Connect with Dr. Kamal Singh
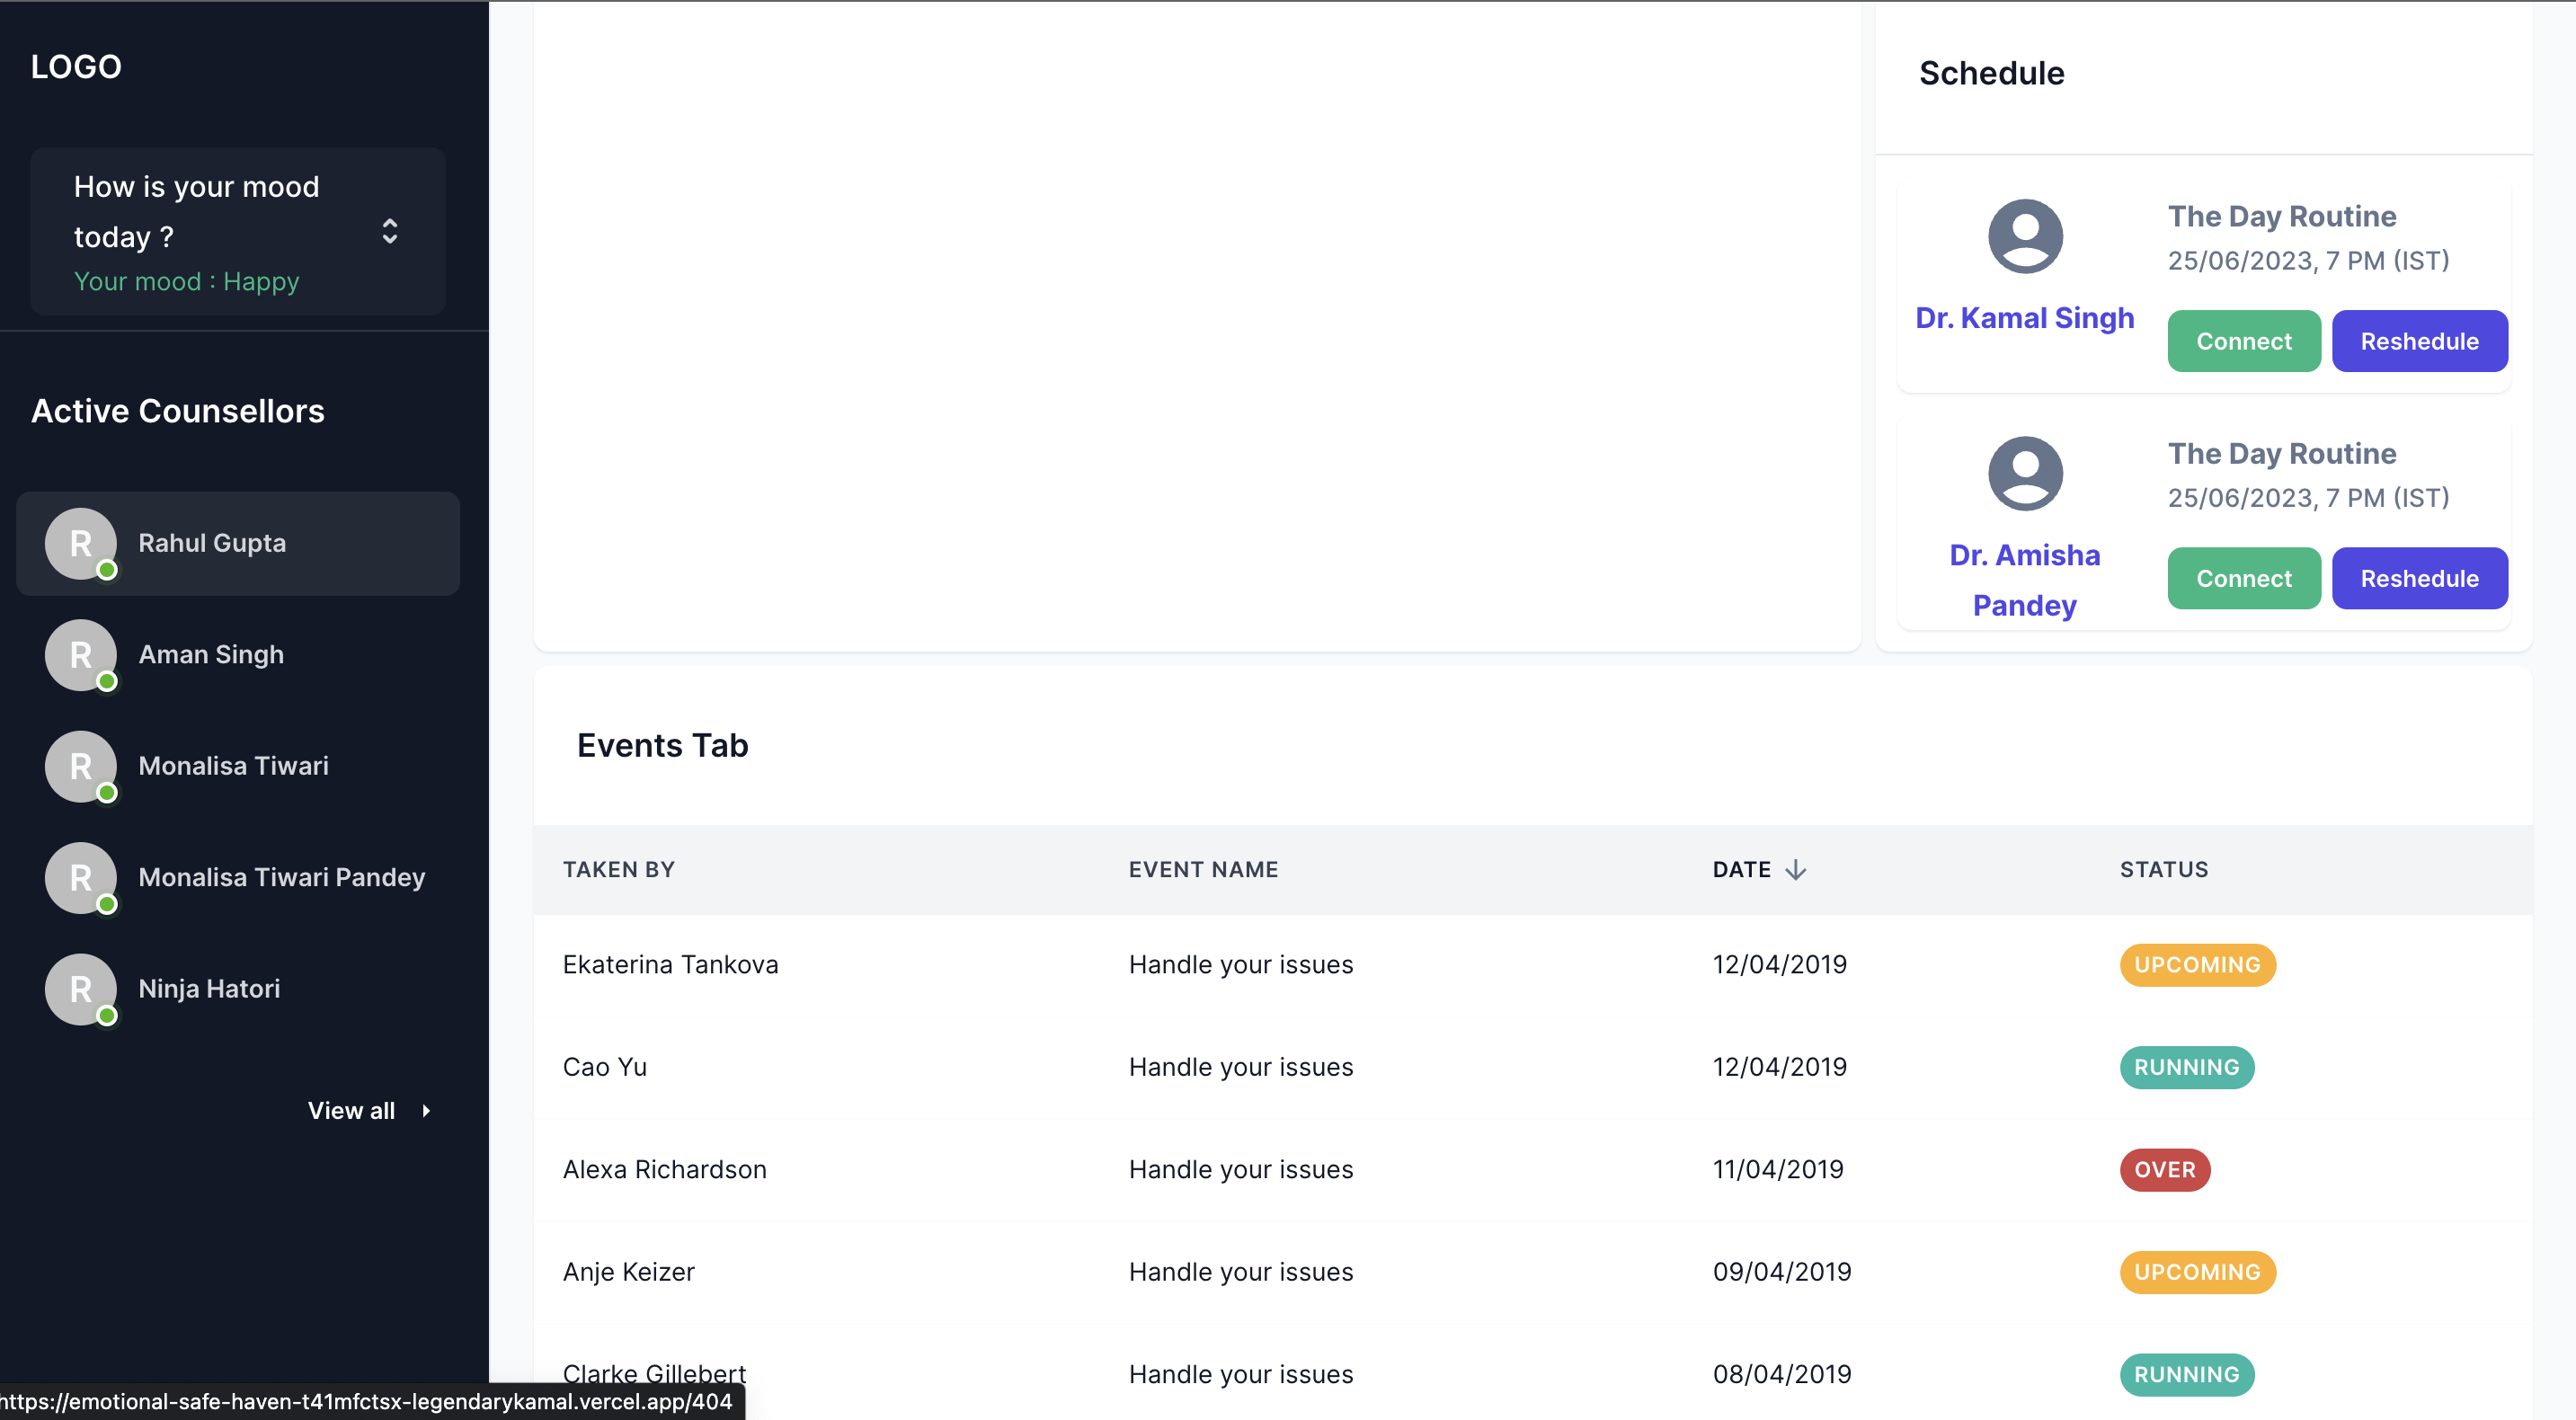 (2243, 341)
